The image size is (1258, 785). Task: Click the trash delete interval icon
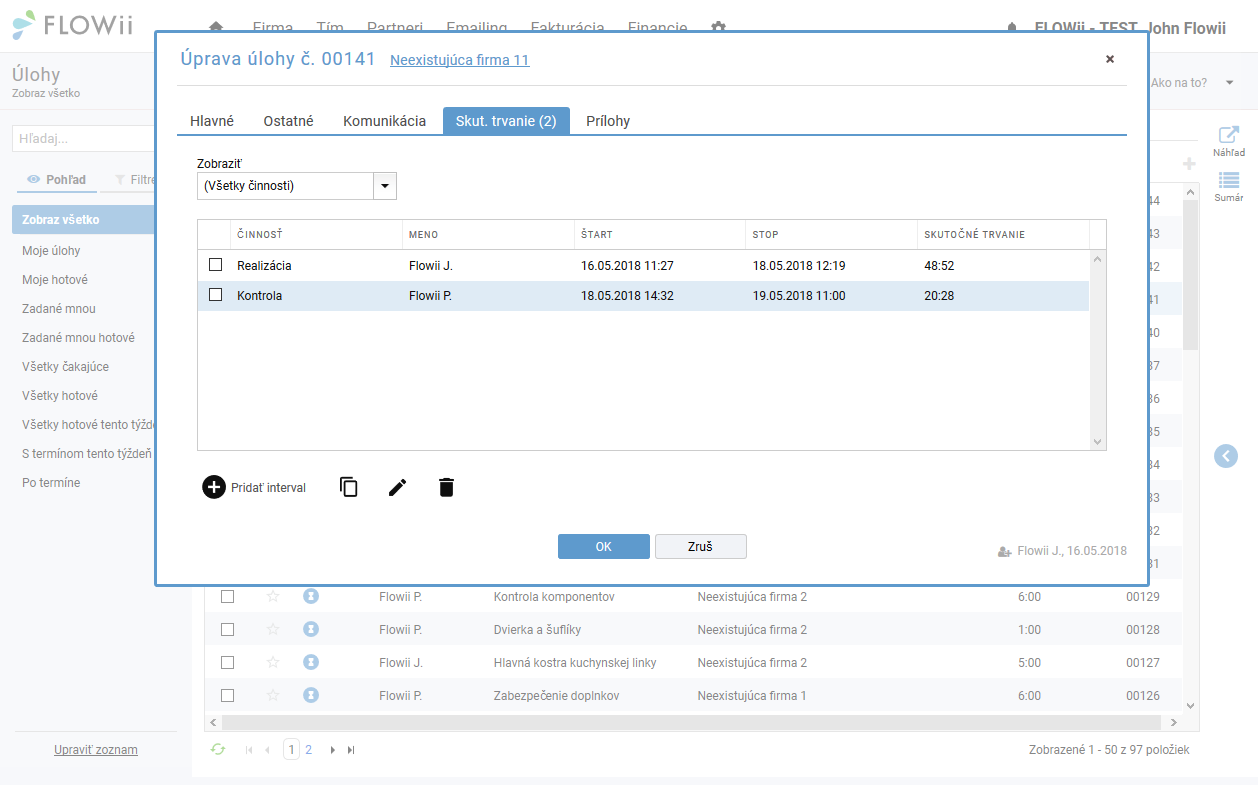(447, 487)
